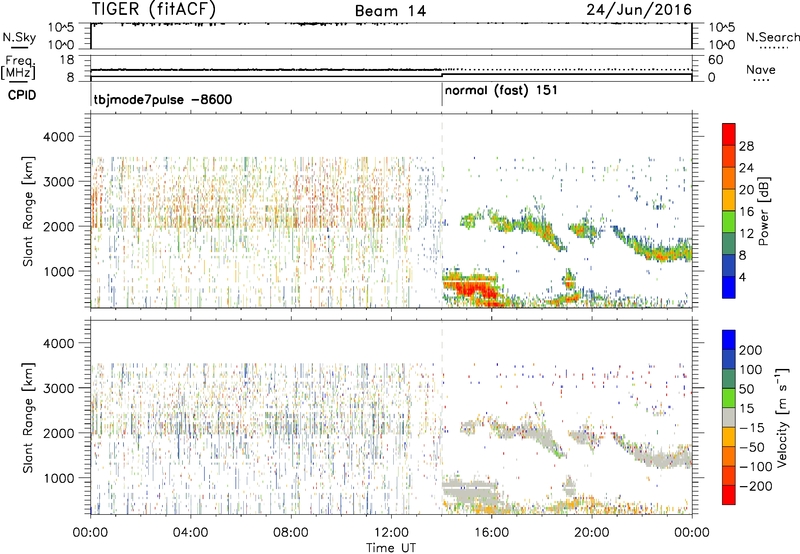Click the Nave legend label
The image size is (800, 554).
[761, 70]
